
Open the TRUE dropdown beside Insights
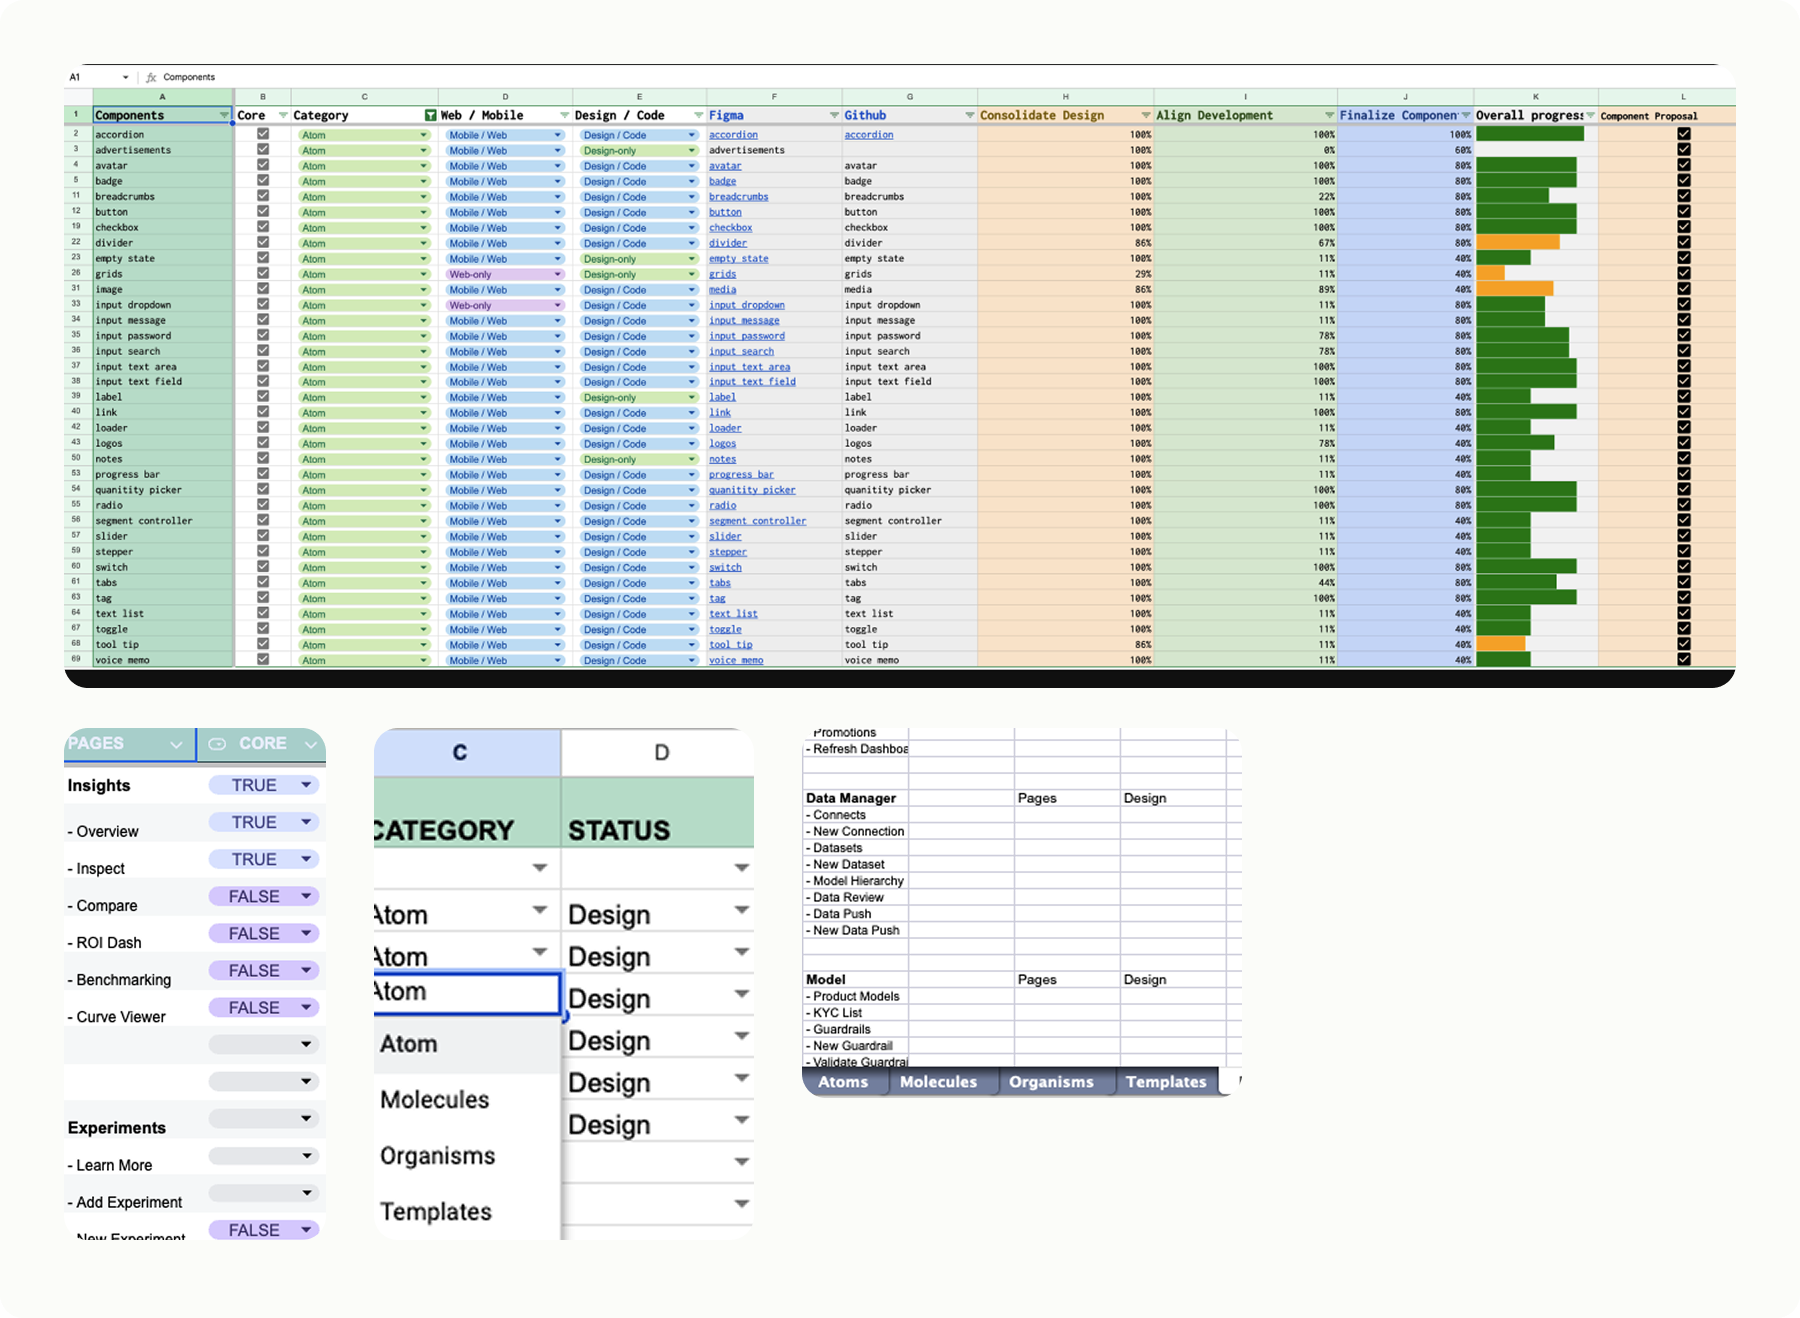[x=306, y=785]
